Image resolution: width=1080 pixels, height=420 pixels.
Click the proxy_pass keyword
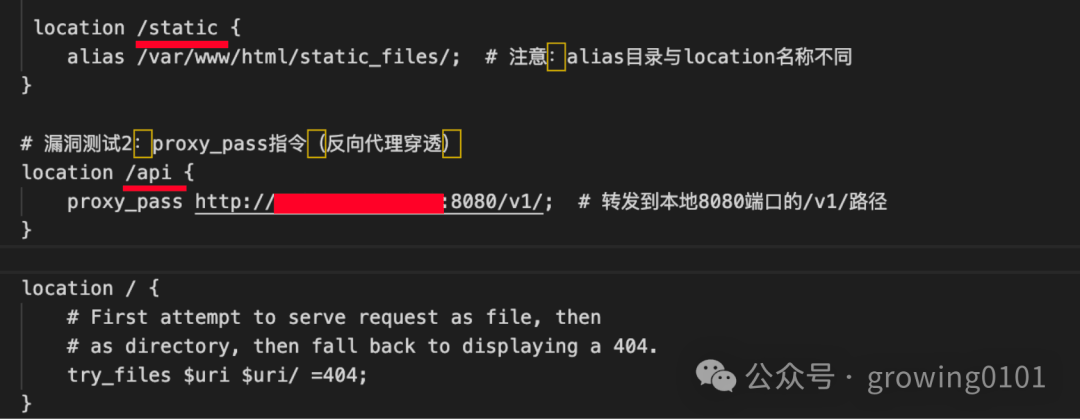point(125,202)
